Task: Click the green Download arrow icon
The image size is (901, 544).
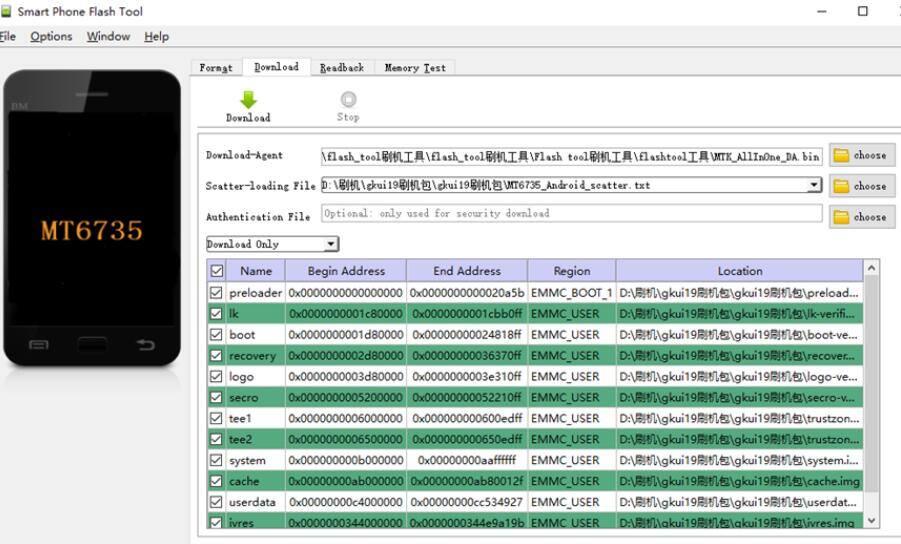Action: (248, 100)
